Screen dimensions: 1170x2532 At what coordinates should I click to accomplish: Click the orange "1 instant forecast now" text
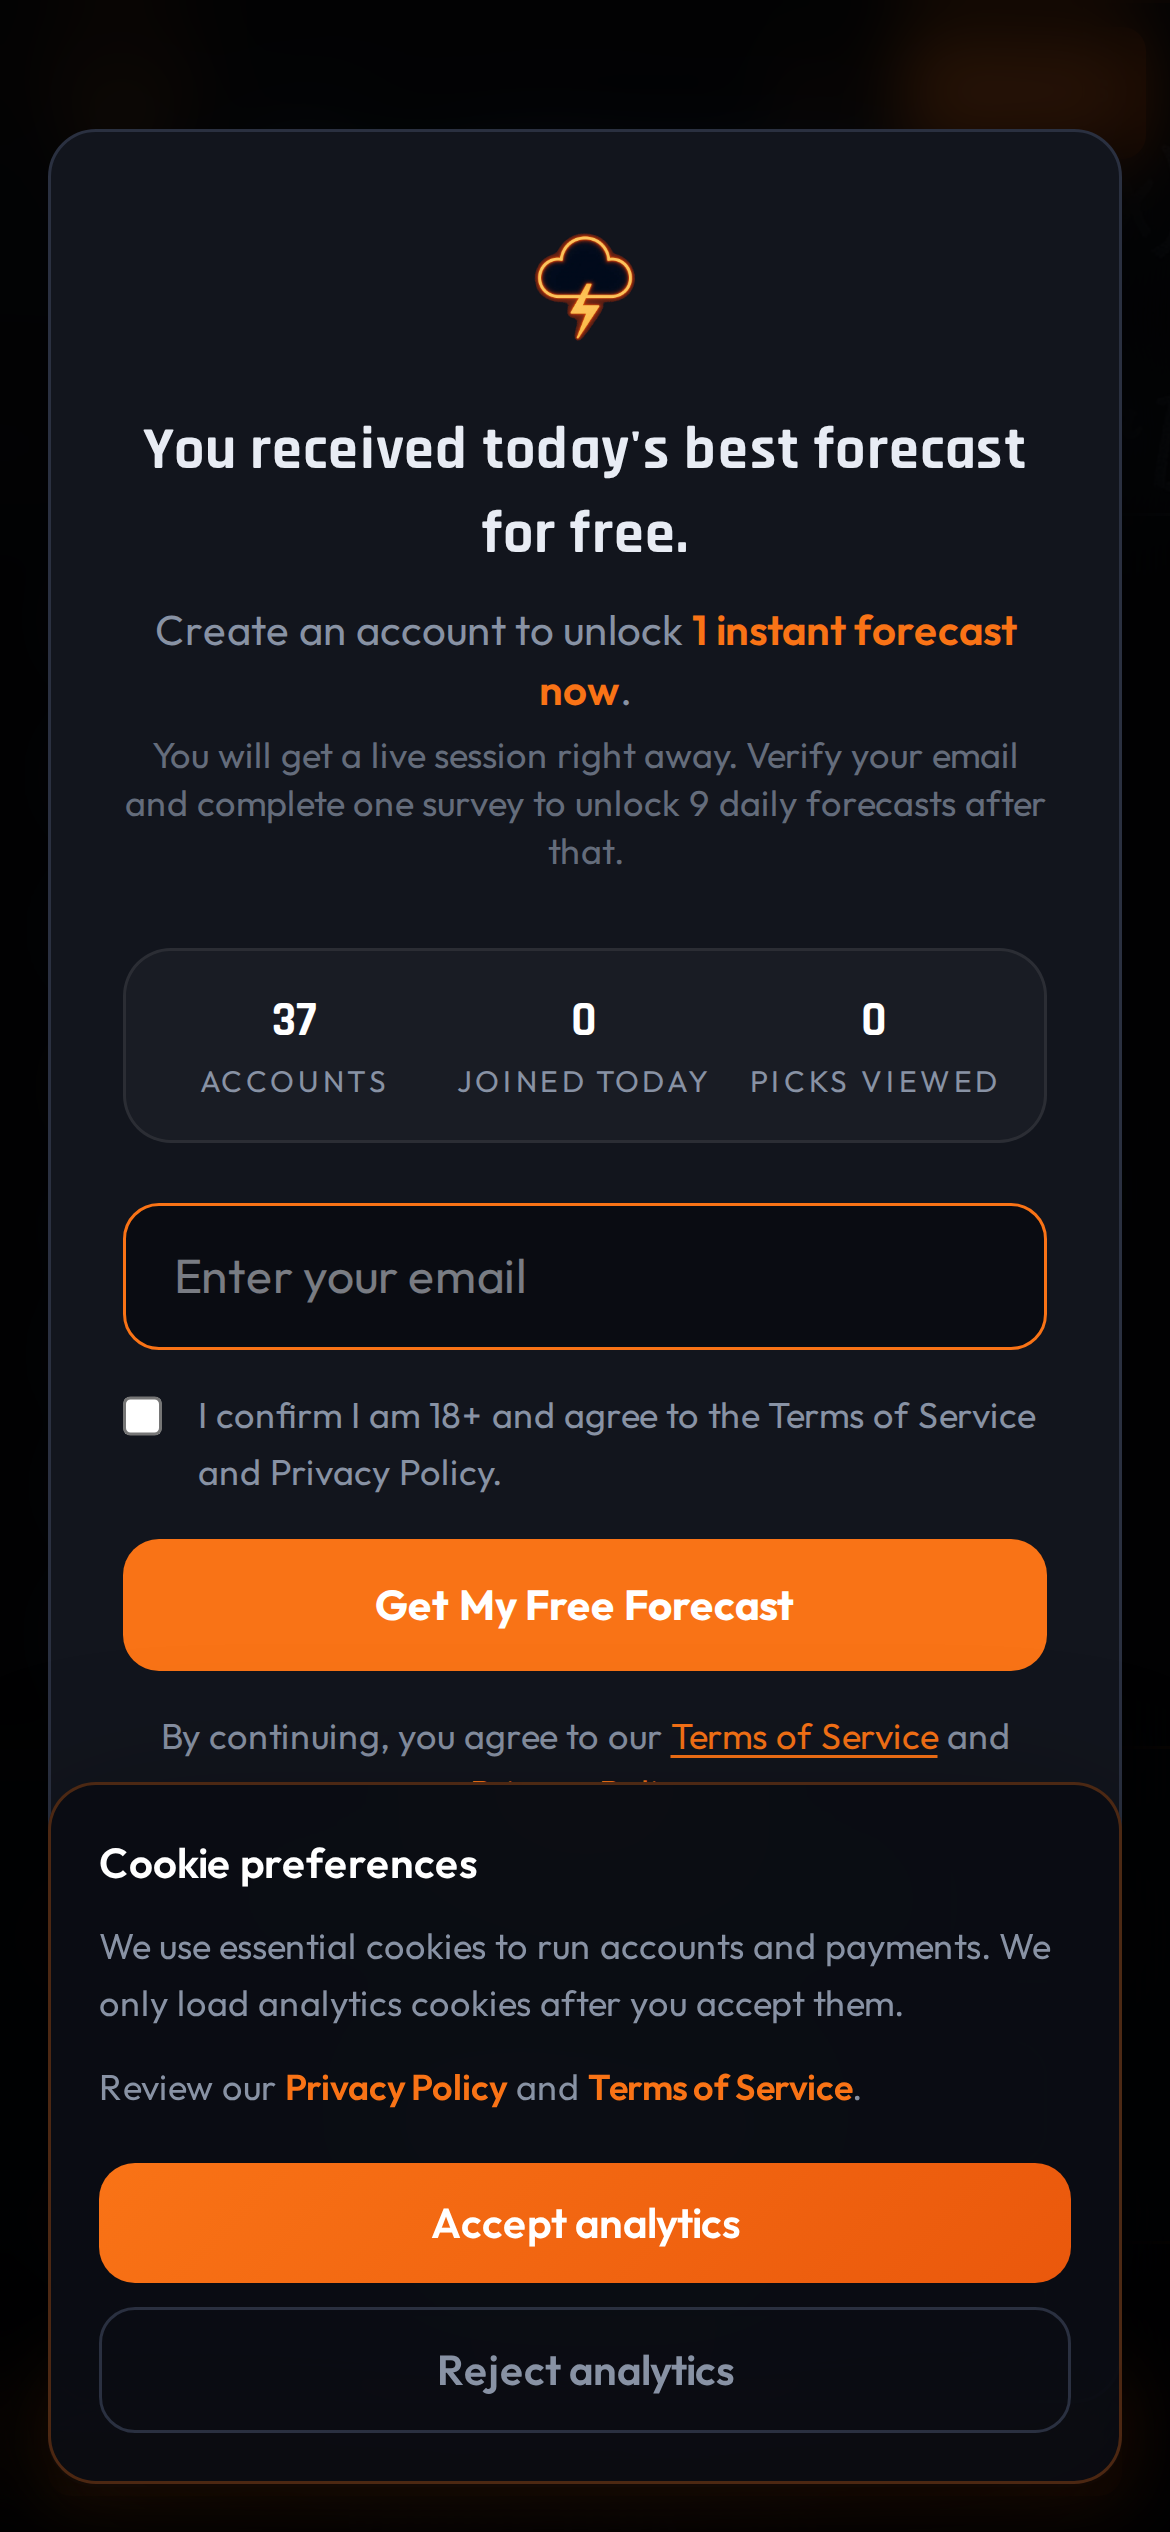pyautogui.click(x=855, y=632)
